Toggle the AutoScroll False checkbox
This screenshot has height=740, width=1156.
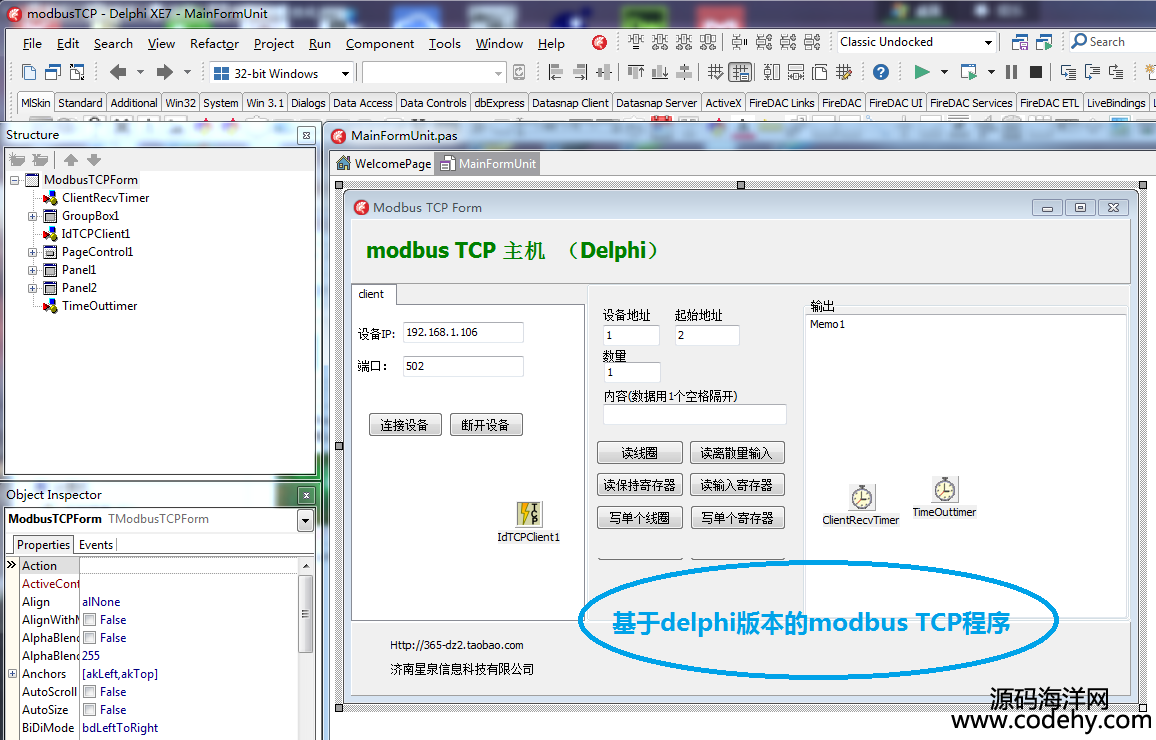(90, 691)
